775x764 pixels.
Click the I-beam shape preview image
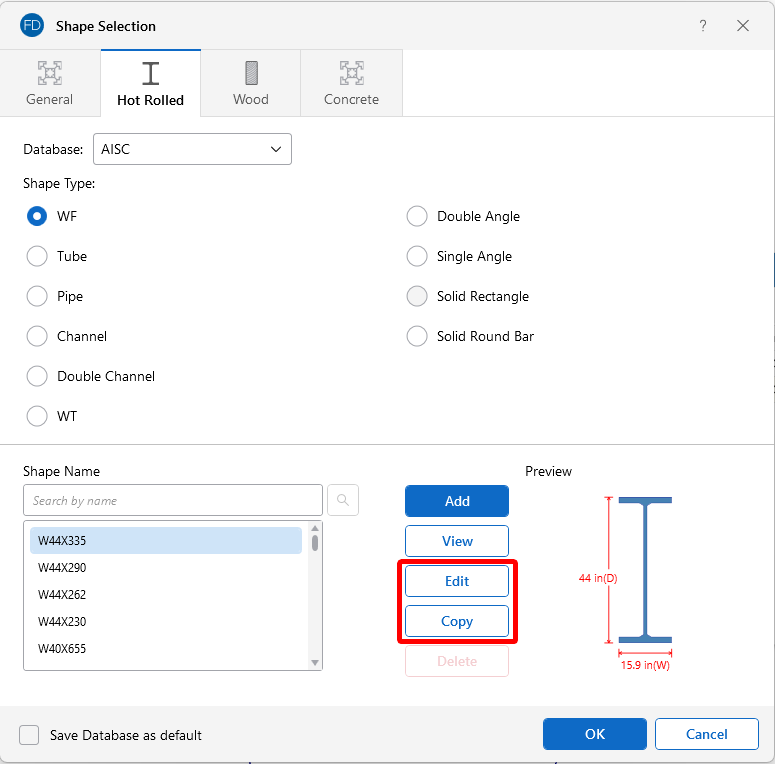(645, 569)
